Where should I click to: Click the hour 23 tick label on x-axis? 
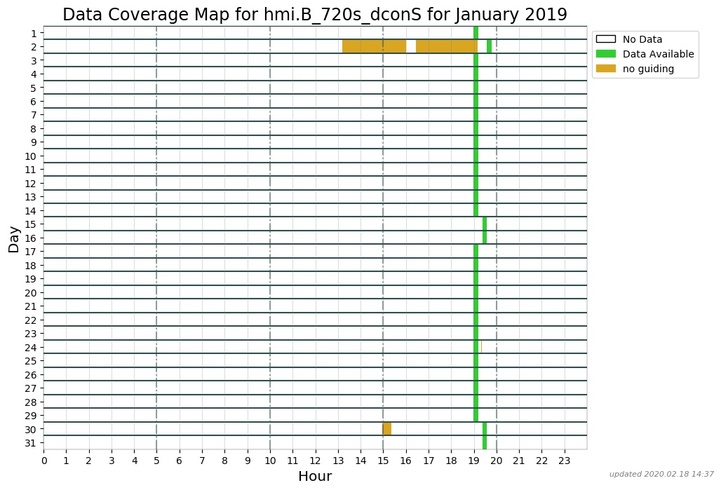(564, 460)
